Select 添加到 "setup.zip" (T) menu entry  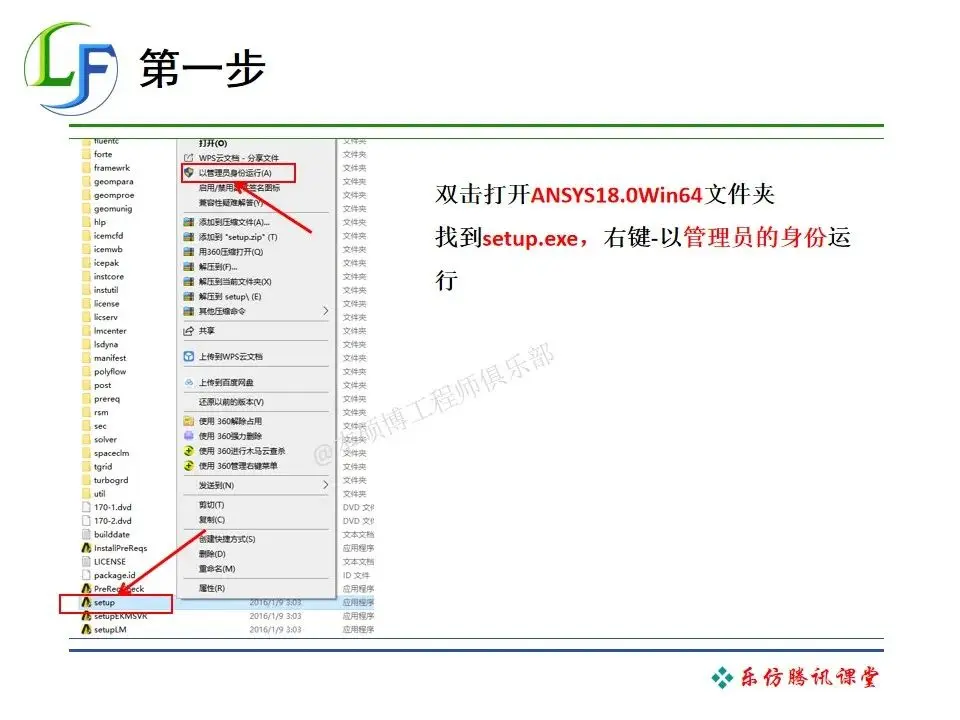[x=238, y=237]
